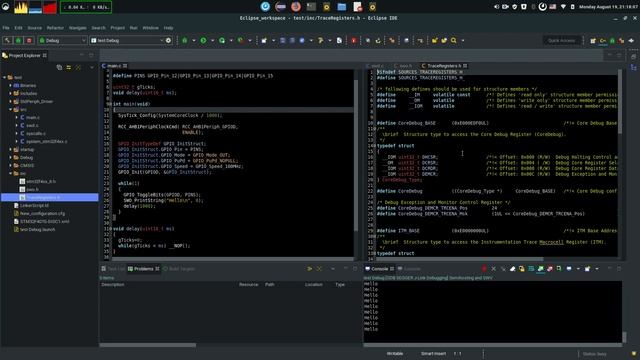Image resolution: width=640 pixels, height=360 pixels.
Task: Open the Wi-Fi network icon in system tray
Action: tap(563, 7)
